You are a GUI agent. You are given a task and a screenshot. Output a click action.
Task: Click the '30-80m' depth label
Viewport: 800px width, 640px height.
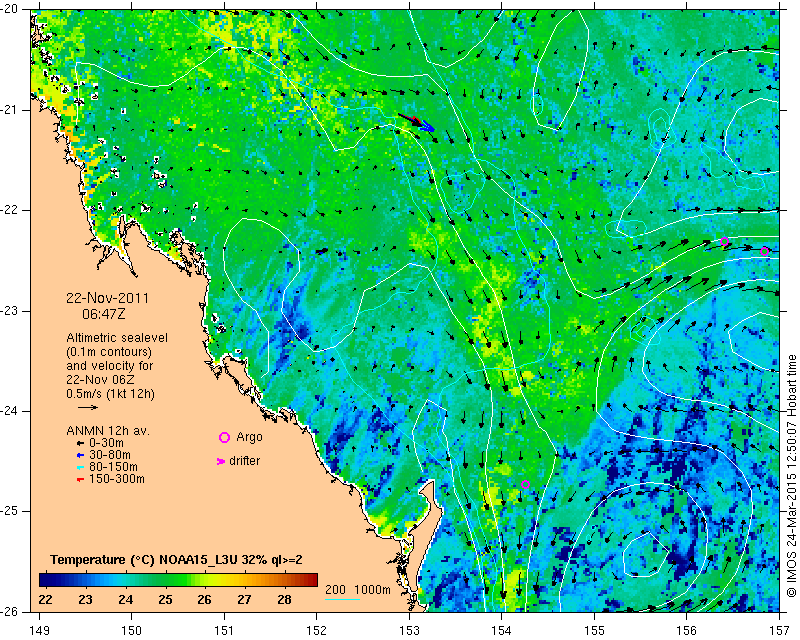click(110, 455)
